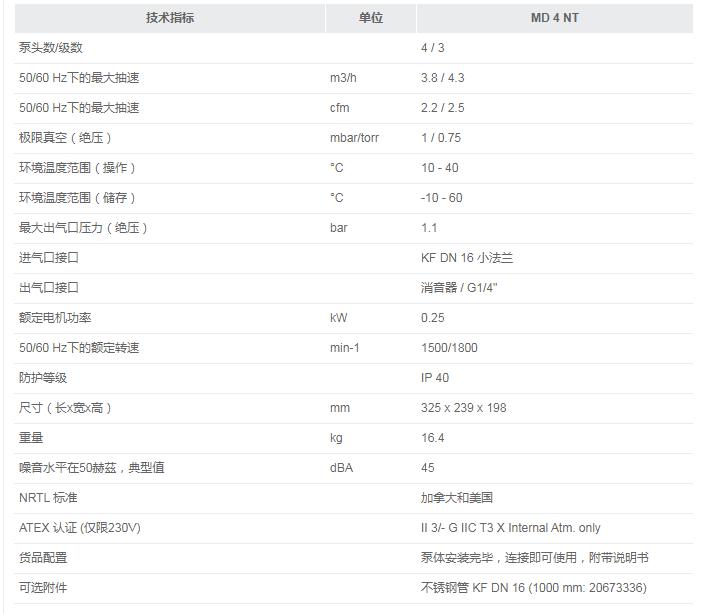Click the 技术指标 column header

click(170, 18)
